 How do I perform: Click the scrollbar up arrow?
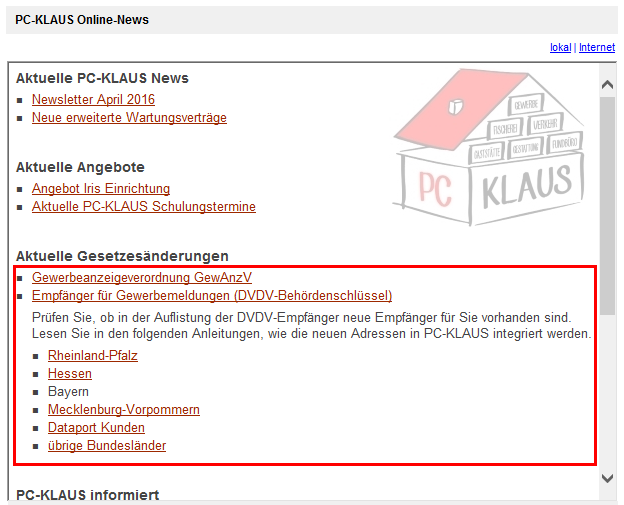point(607,77)
